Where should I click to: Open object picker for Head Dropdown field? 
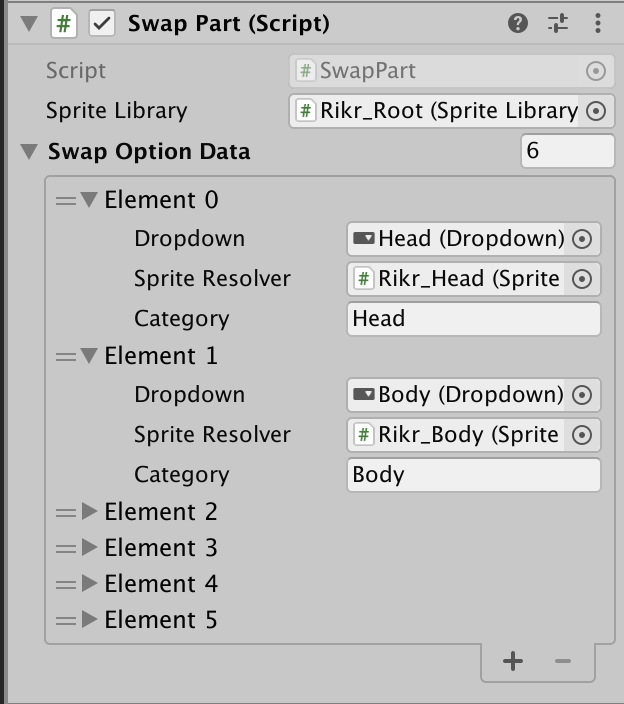point(583,239)
